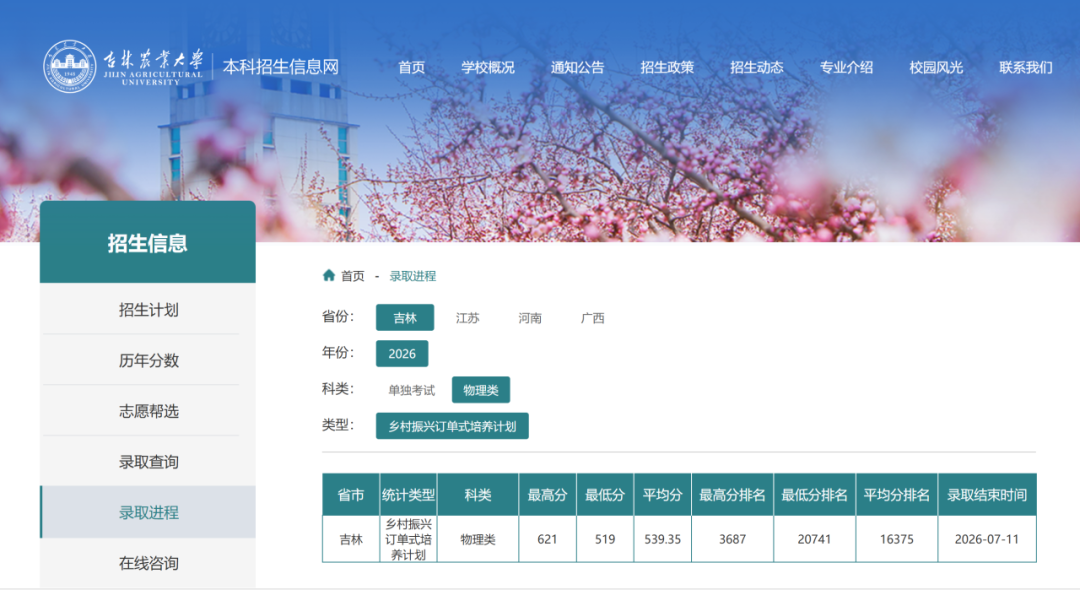1080x590 pixels.
Task: Open 招生计划 in the sidebar
Action: 148,310
